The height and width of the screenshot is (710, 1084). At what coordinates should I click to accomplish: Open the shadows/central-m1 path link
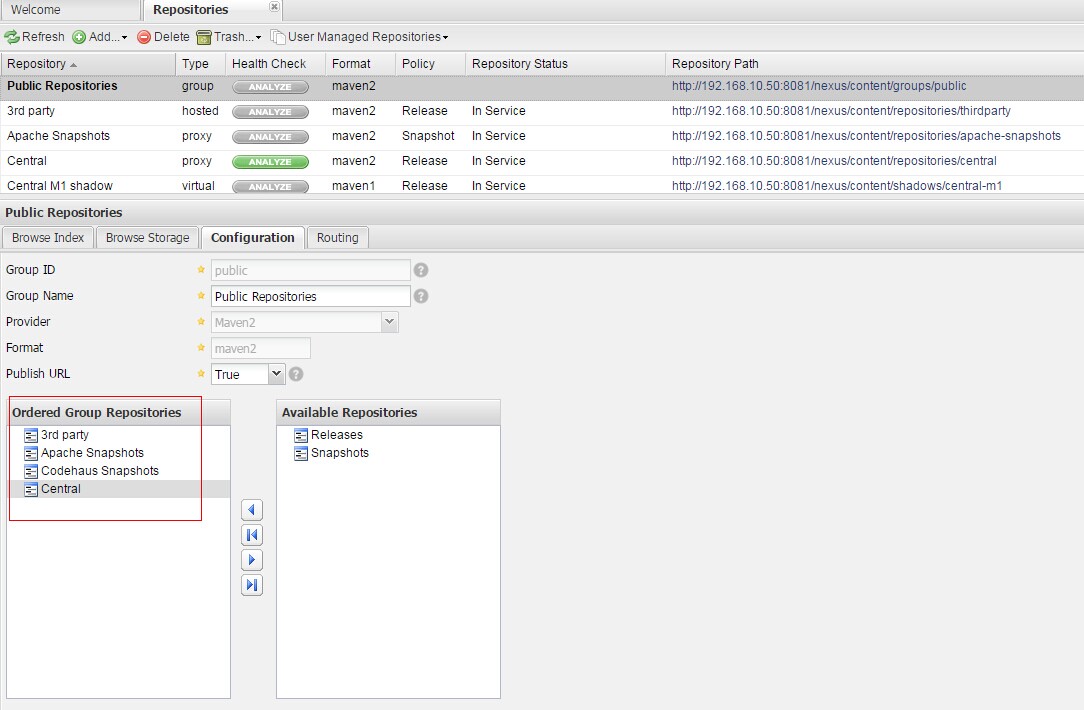tap(837, 185)
